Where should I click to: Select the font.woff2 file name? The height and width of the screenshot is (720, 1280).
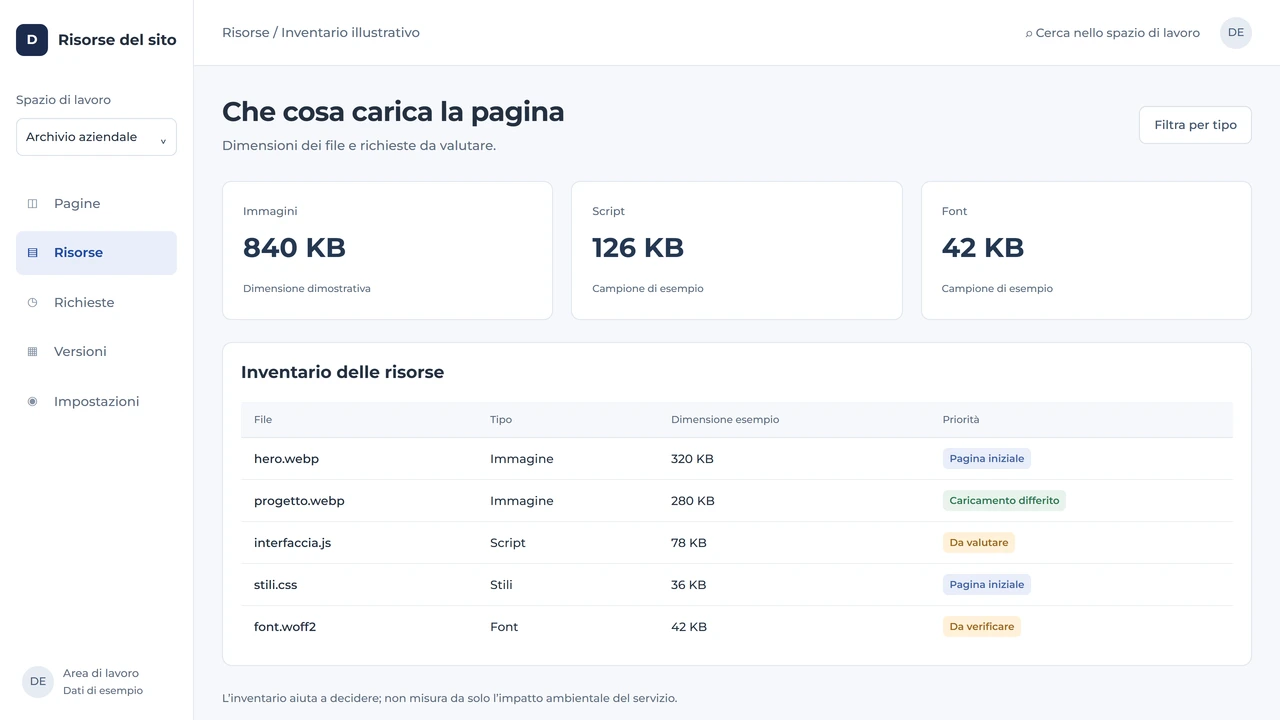285,627
